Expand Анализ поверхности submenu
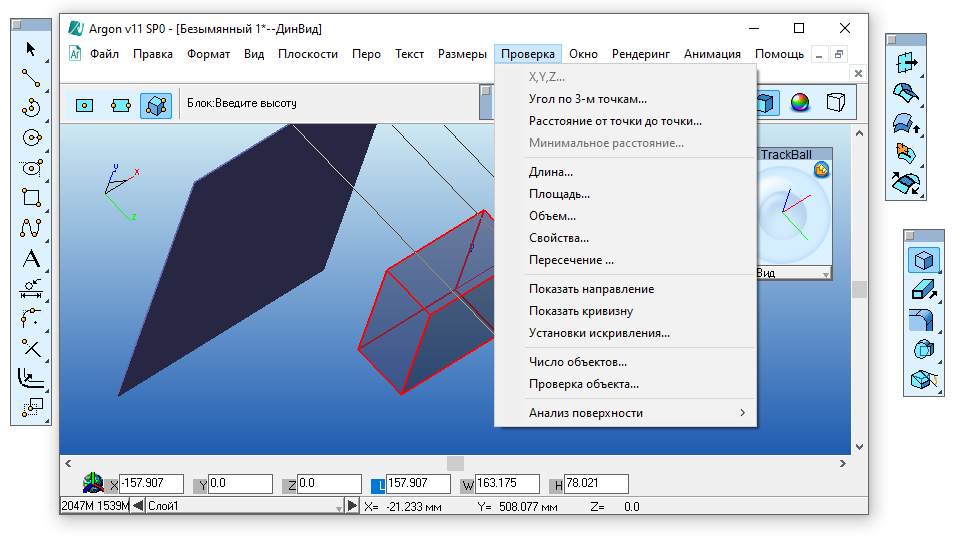This screenshot has width=971, height=536. click(x=625, y=413)
